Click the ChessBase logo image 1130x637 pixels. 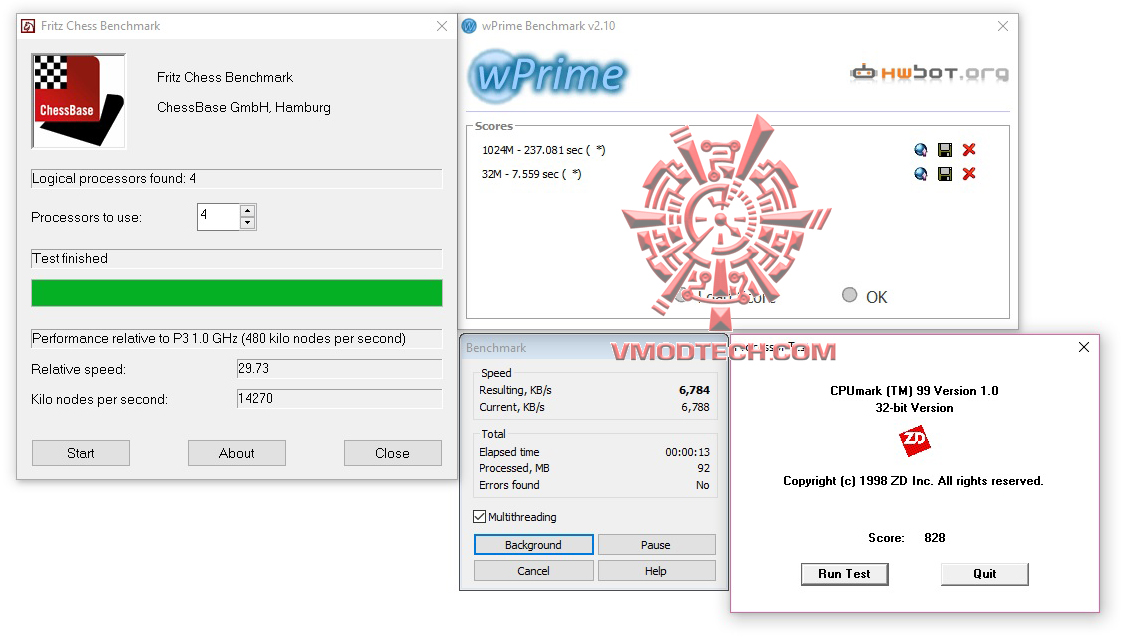coord(79,101)
